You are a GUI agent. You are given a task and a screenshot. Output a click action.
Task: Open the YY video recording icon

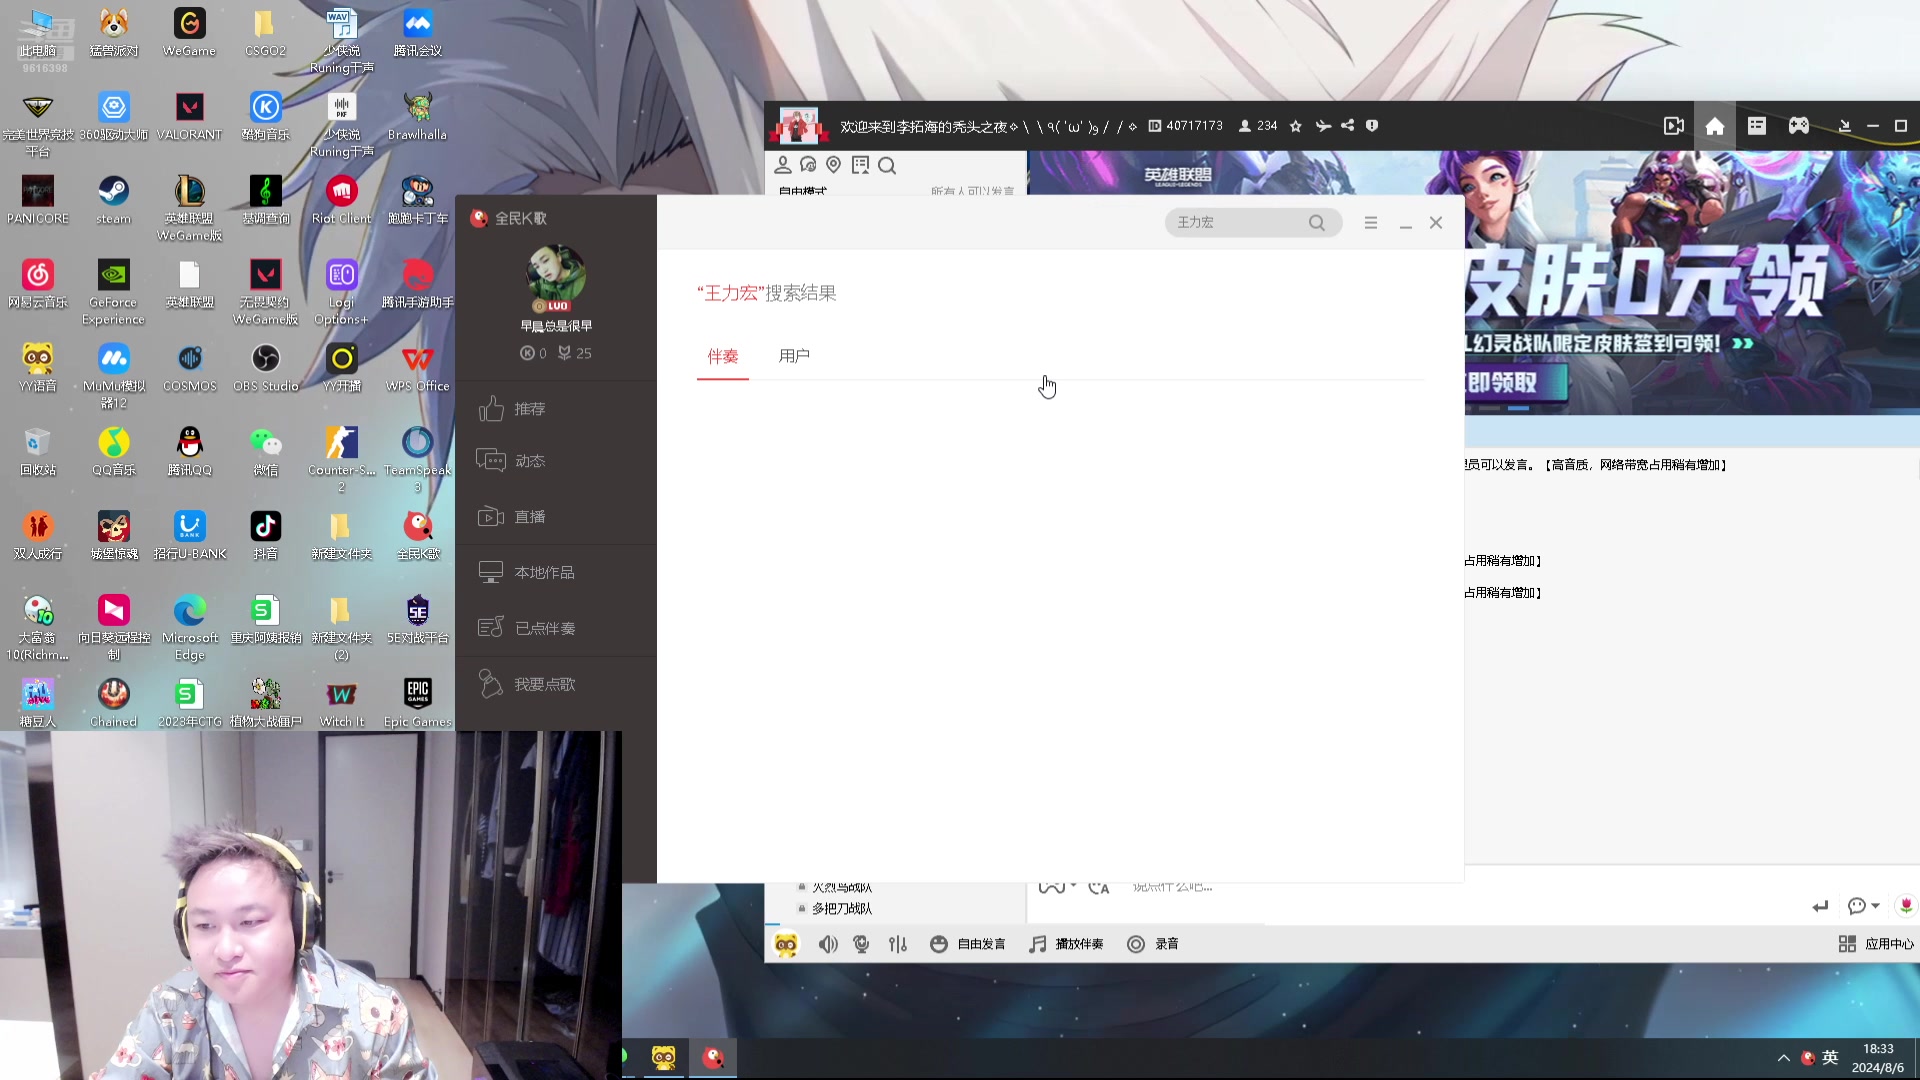point(1673,126)
